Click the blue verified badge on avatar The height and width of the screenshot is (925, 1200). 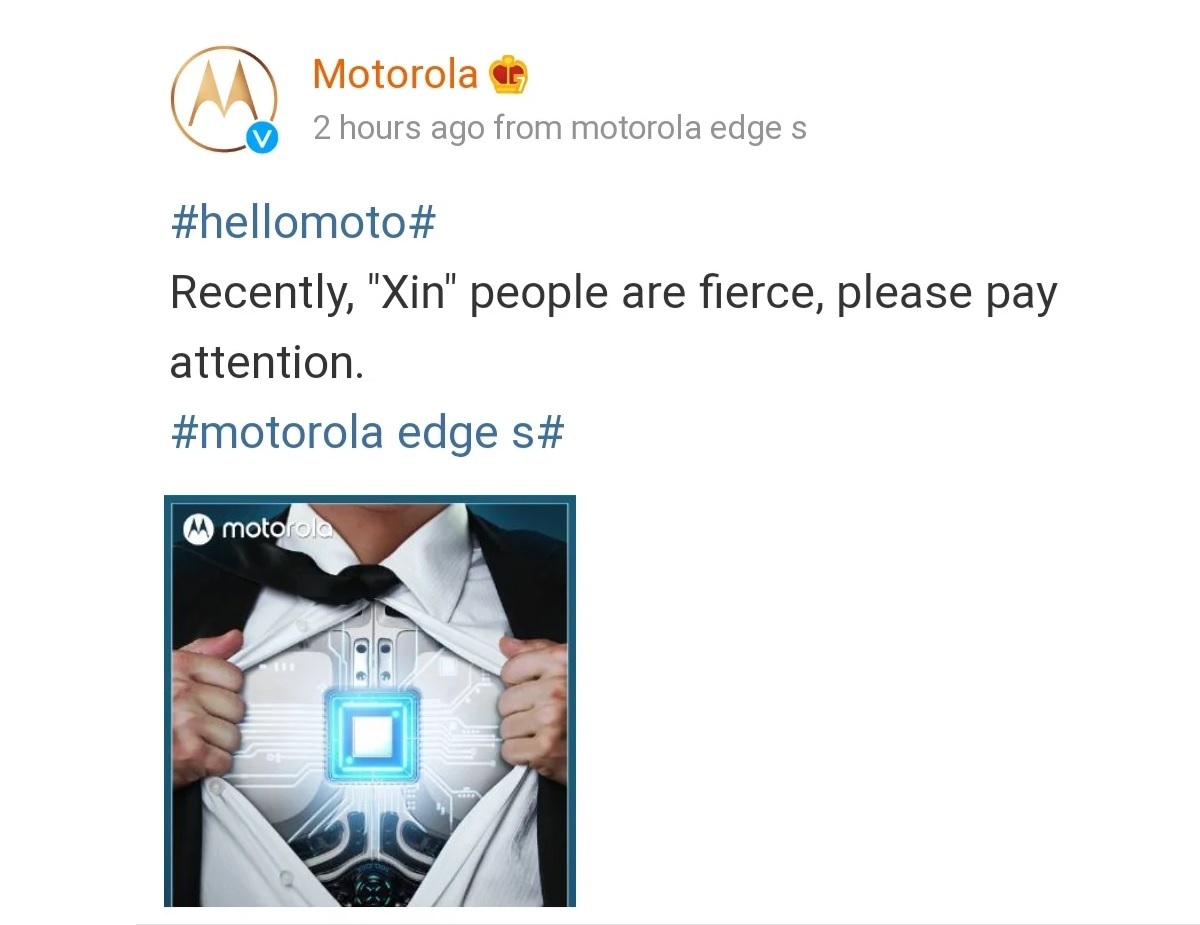point(262,138)
